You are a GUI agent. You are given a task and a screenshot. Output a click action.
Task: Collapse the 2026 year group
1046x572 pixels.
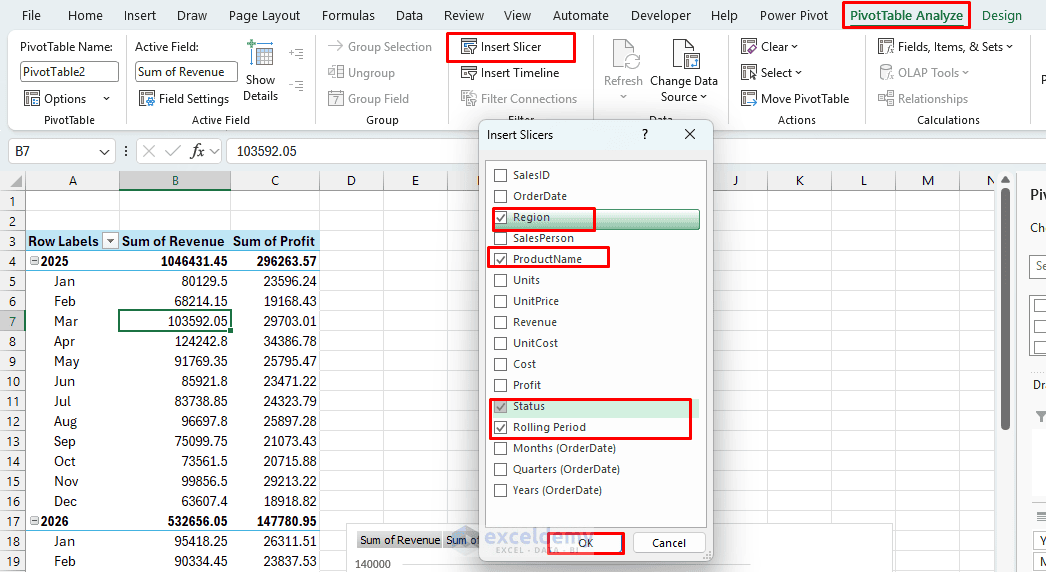click(x=34, y=521)
